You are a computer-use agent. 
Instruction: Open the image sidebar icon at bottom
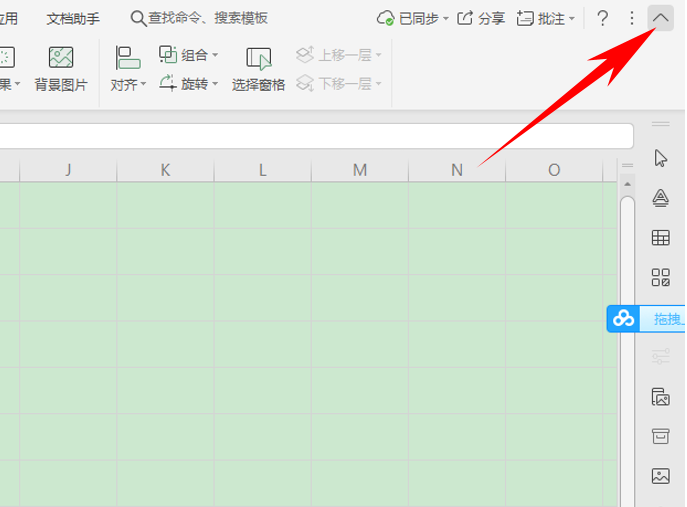pyautogui.click(x=660, y=476)
